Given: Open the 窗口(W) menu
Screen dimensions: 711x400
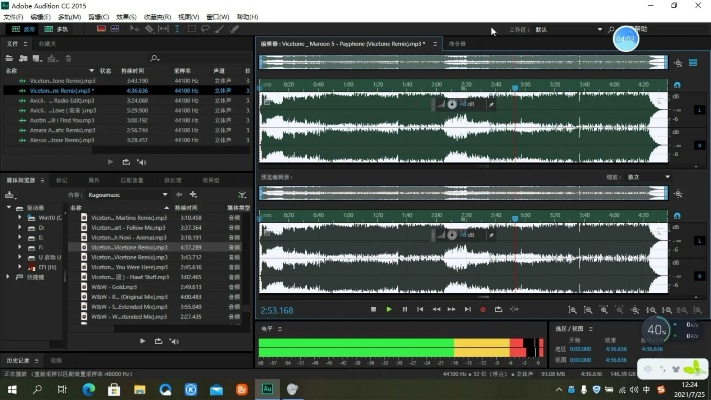Looking at the screenshot, I should point(218,17).
